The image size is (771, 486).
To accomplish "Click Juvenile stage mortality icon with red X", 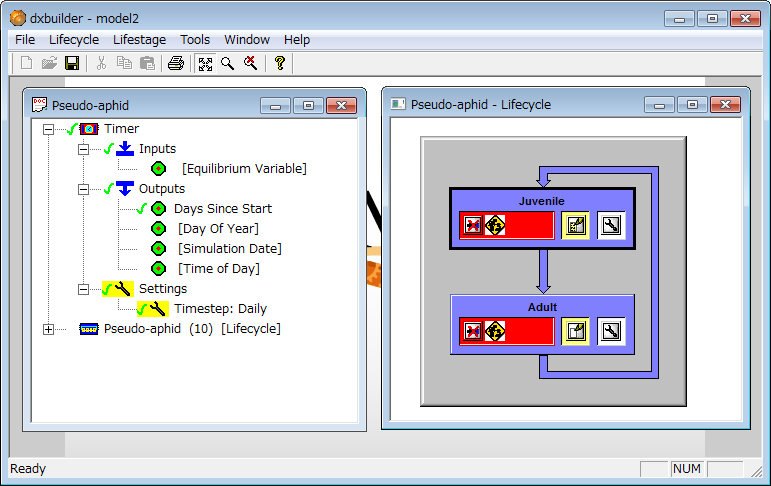I will pyautogui.click(x=473, y=226).
